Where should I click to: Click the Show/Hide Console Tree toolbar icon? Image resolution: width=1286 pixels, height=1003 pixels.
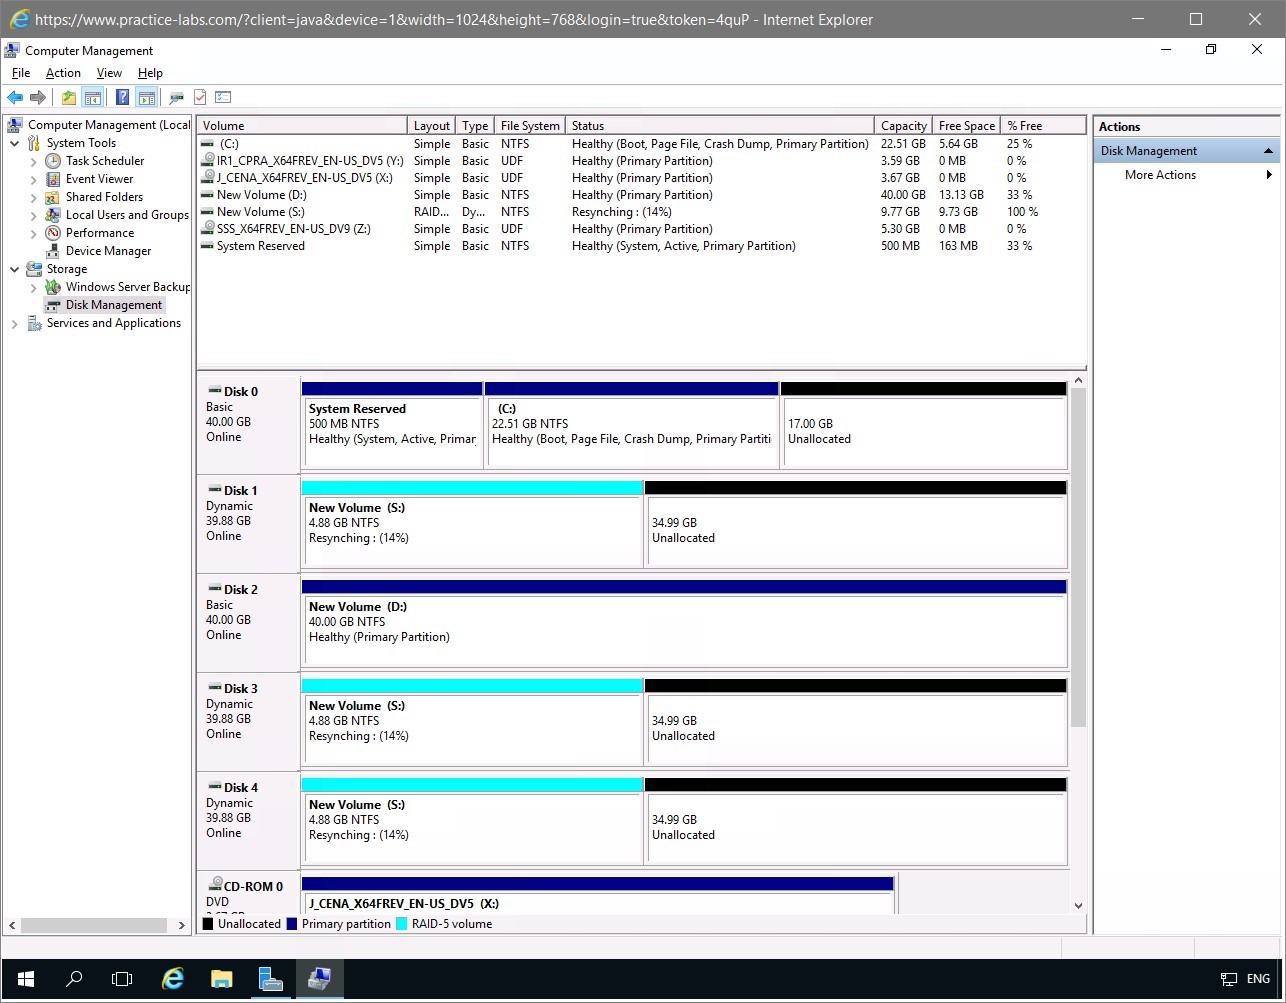coord(93,97)
